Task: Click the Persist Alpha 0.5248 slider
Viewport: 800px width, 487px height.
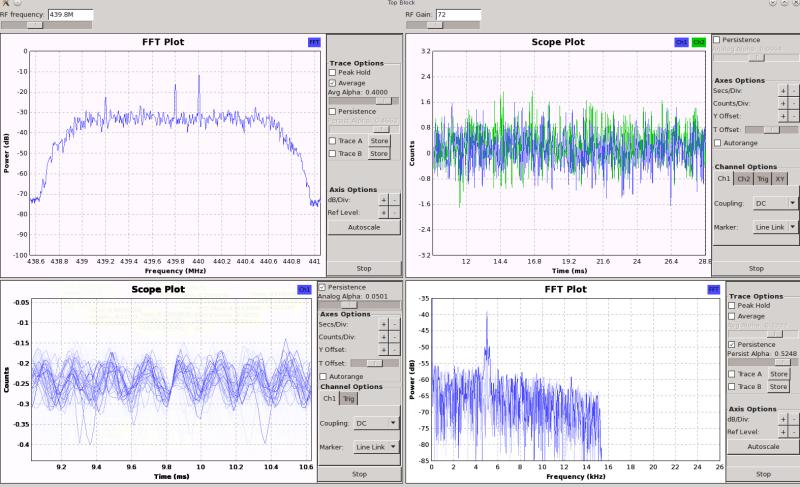Action: (763, 363)
